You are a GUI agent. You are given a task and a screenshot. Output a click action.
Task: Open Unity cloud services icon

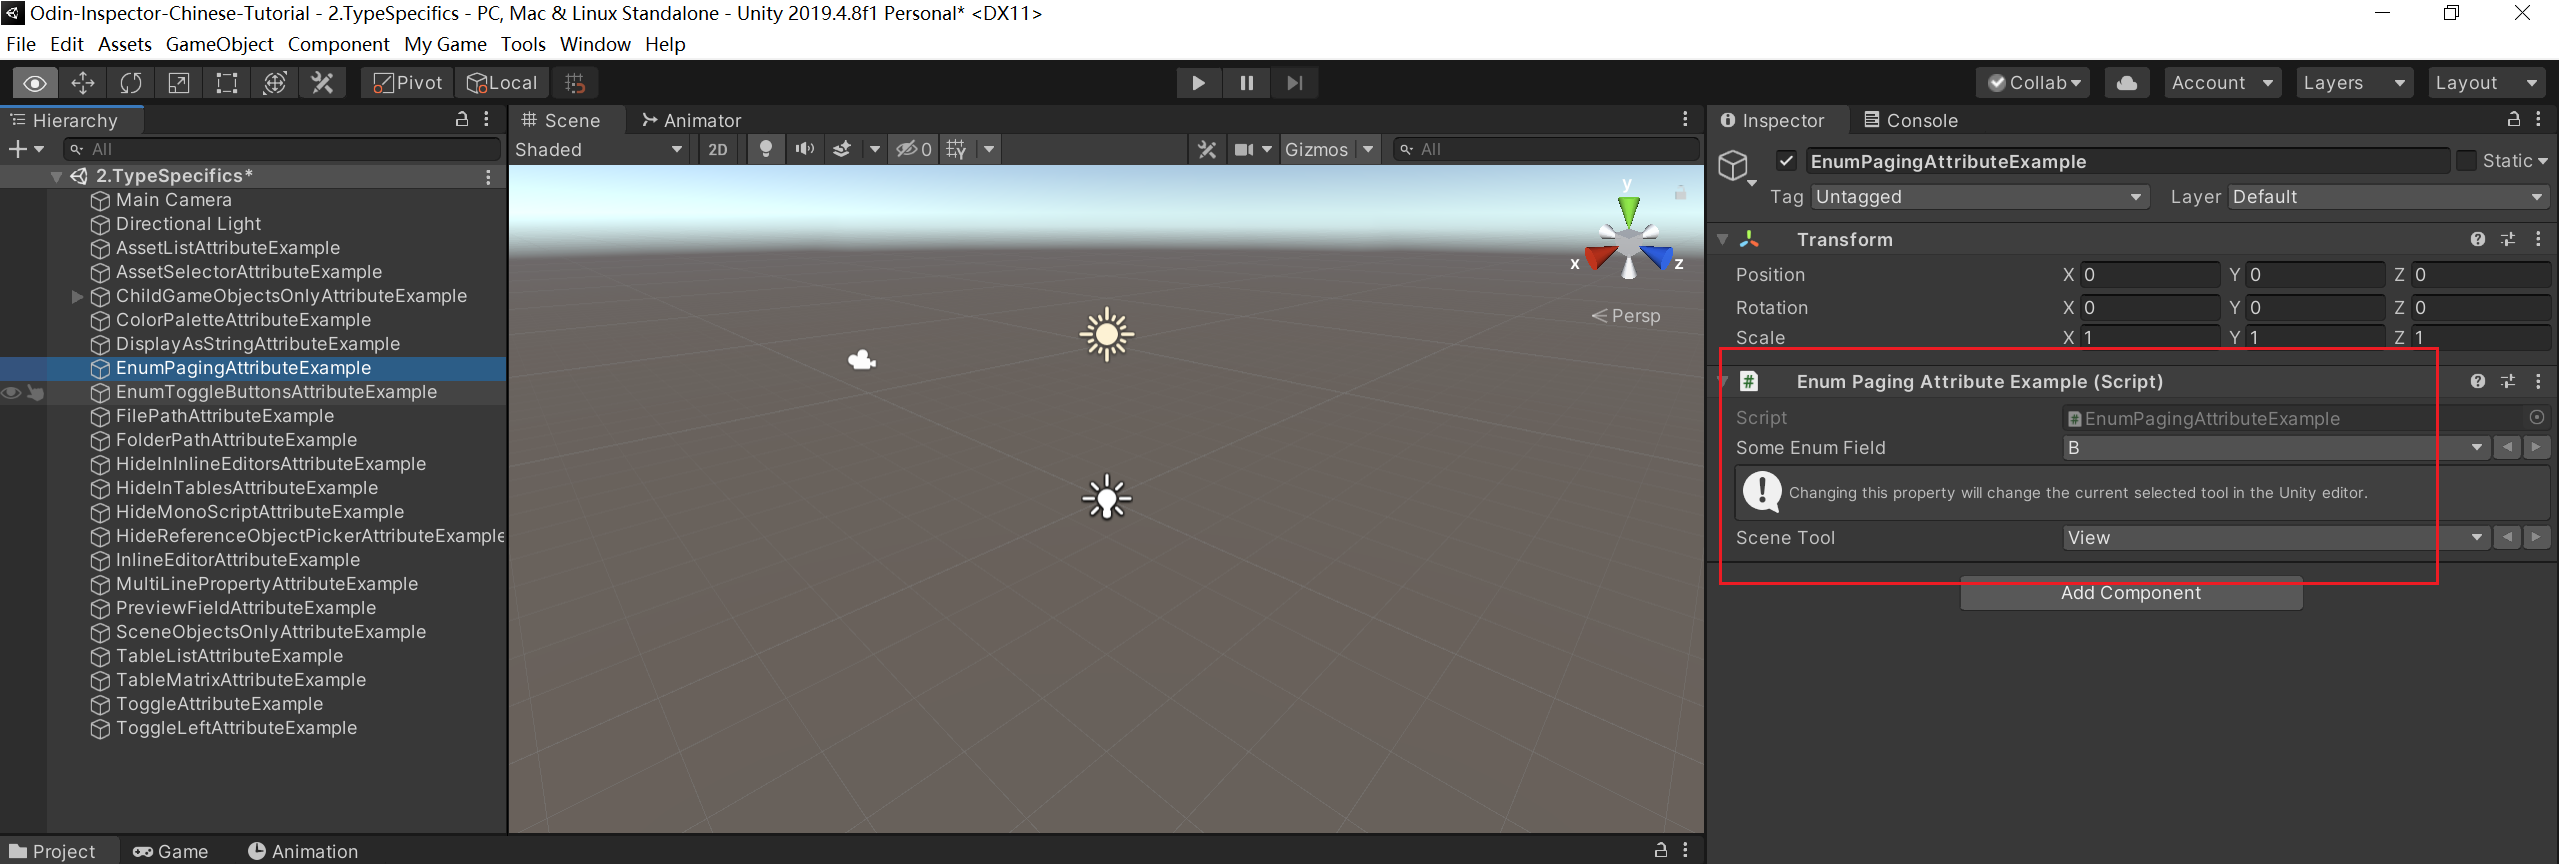(x=2127, y=83)
